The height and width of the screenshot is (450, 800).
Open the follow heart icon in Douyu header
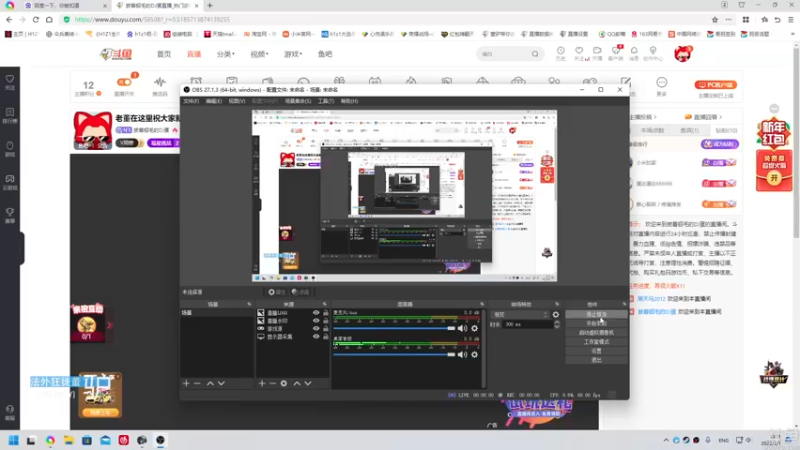click(579, 51)
